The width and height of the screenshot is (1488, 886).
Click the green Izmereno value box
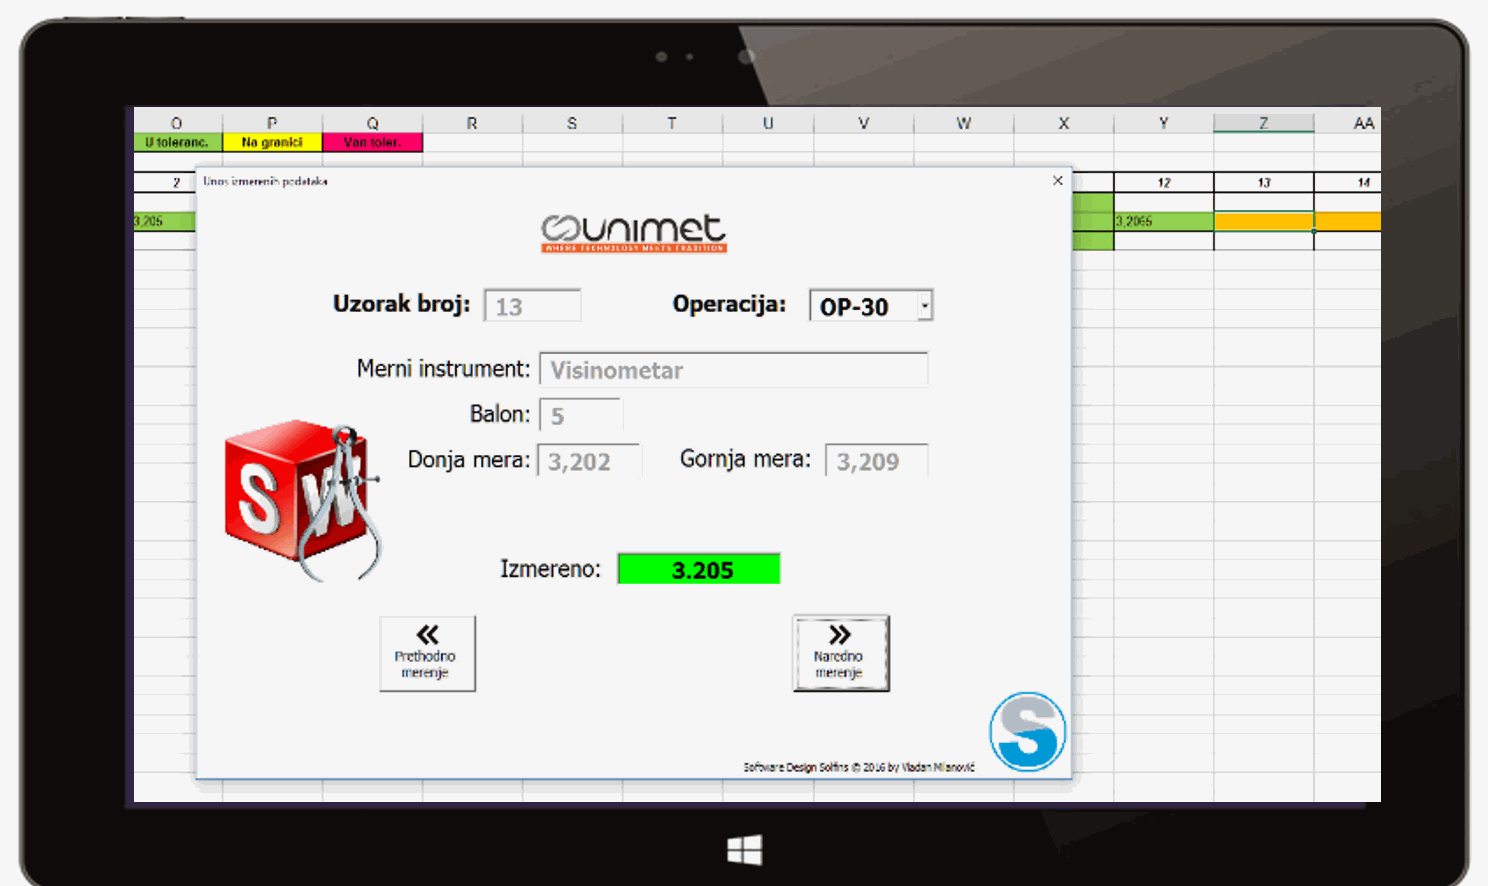click(699, 569)
